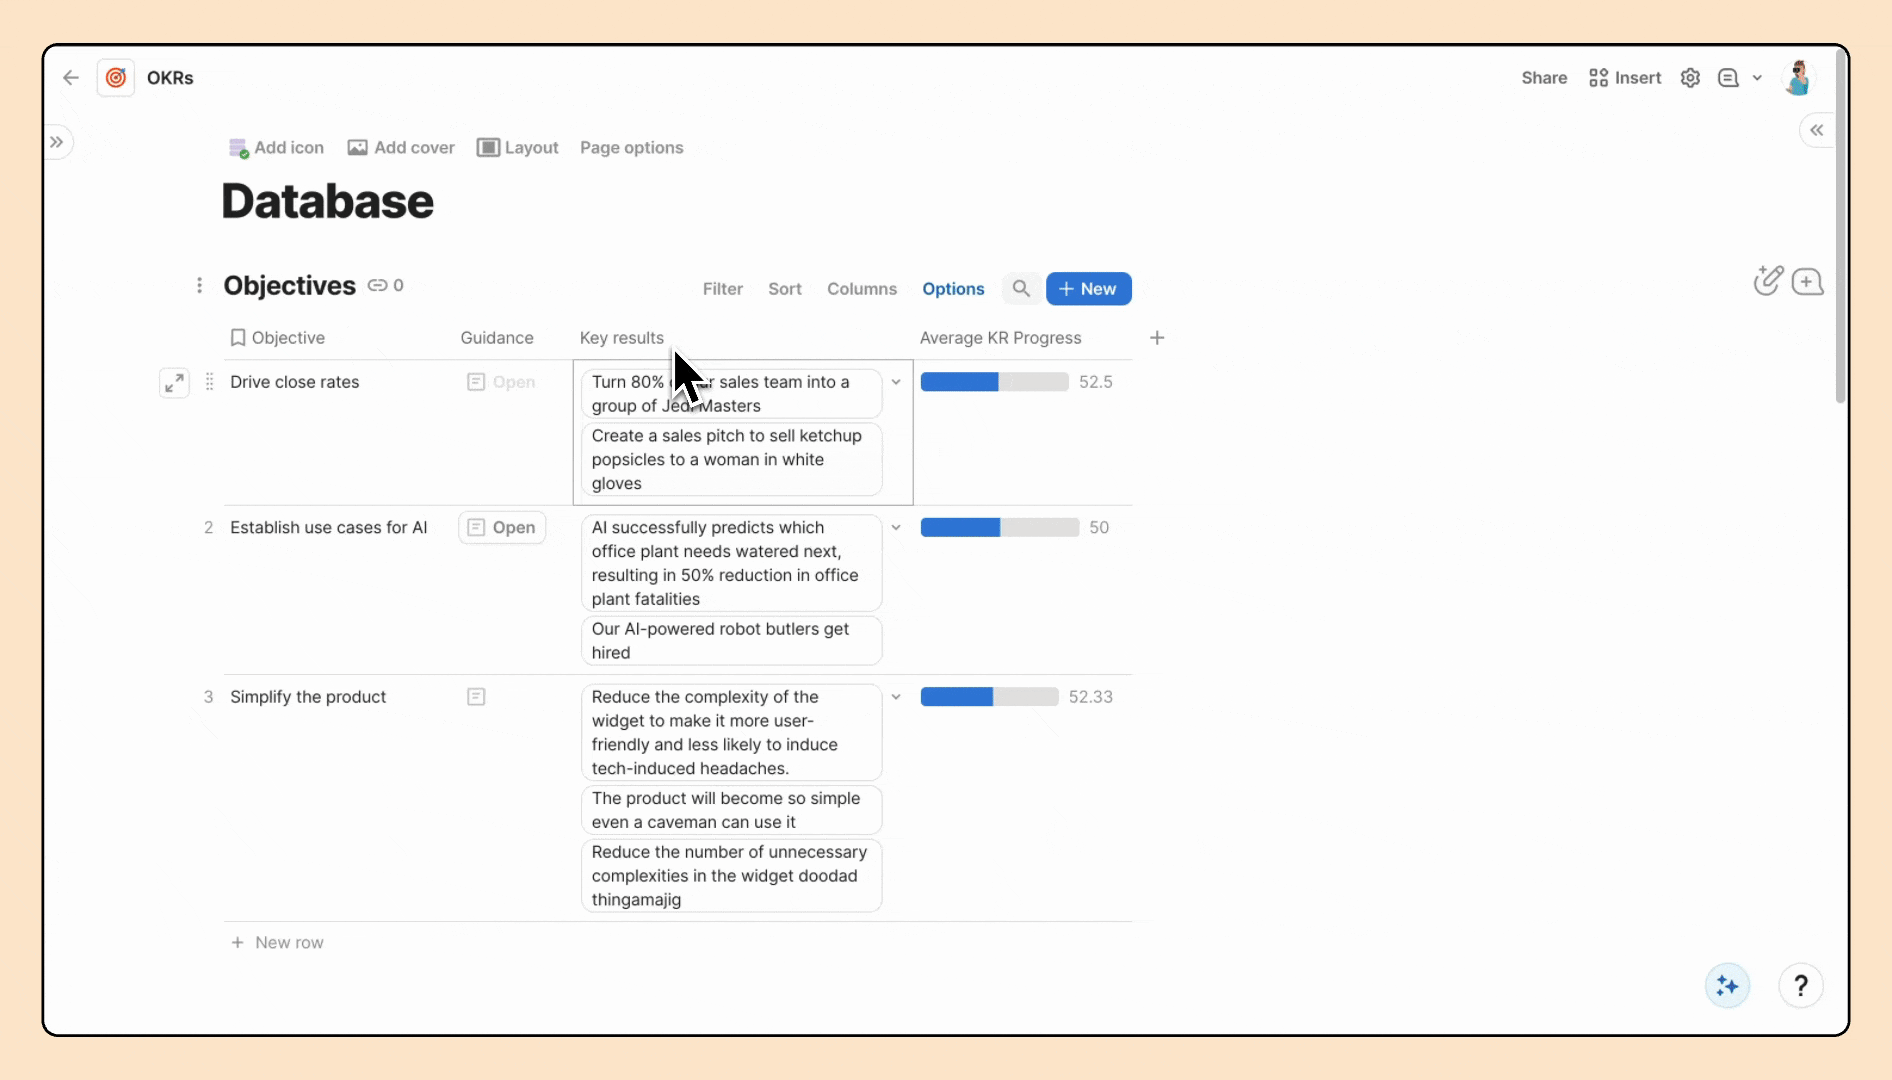Click the 50 progress bar

(999, 527)
